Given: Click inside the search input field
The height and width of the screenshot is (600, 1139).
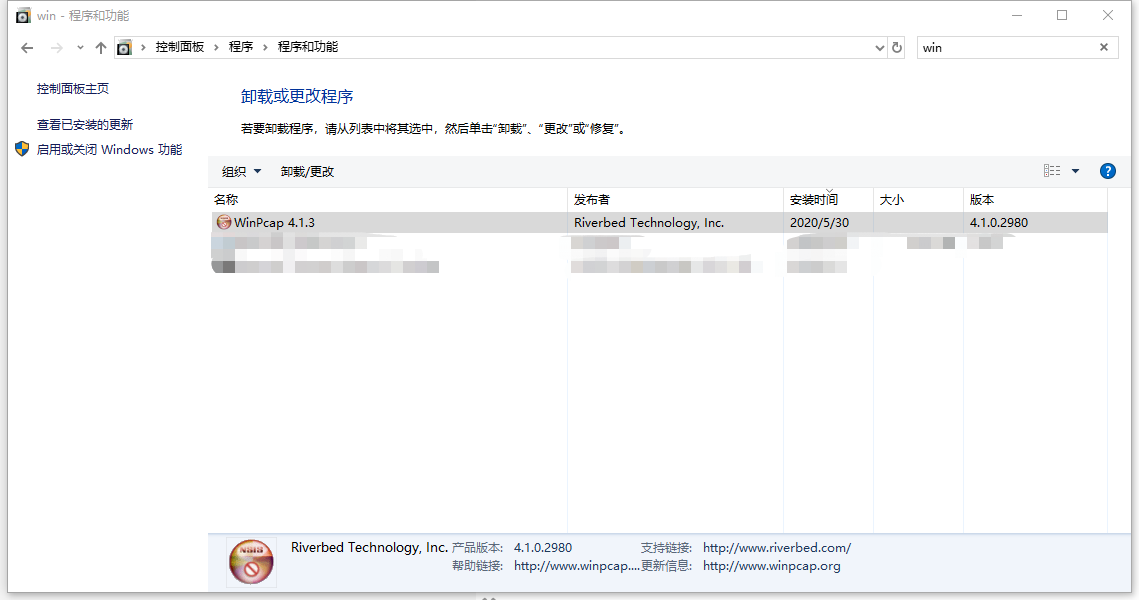Looking at the screenshot, I should pos(1000,47).
